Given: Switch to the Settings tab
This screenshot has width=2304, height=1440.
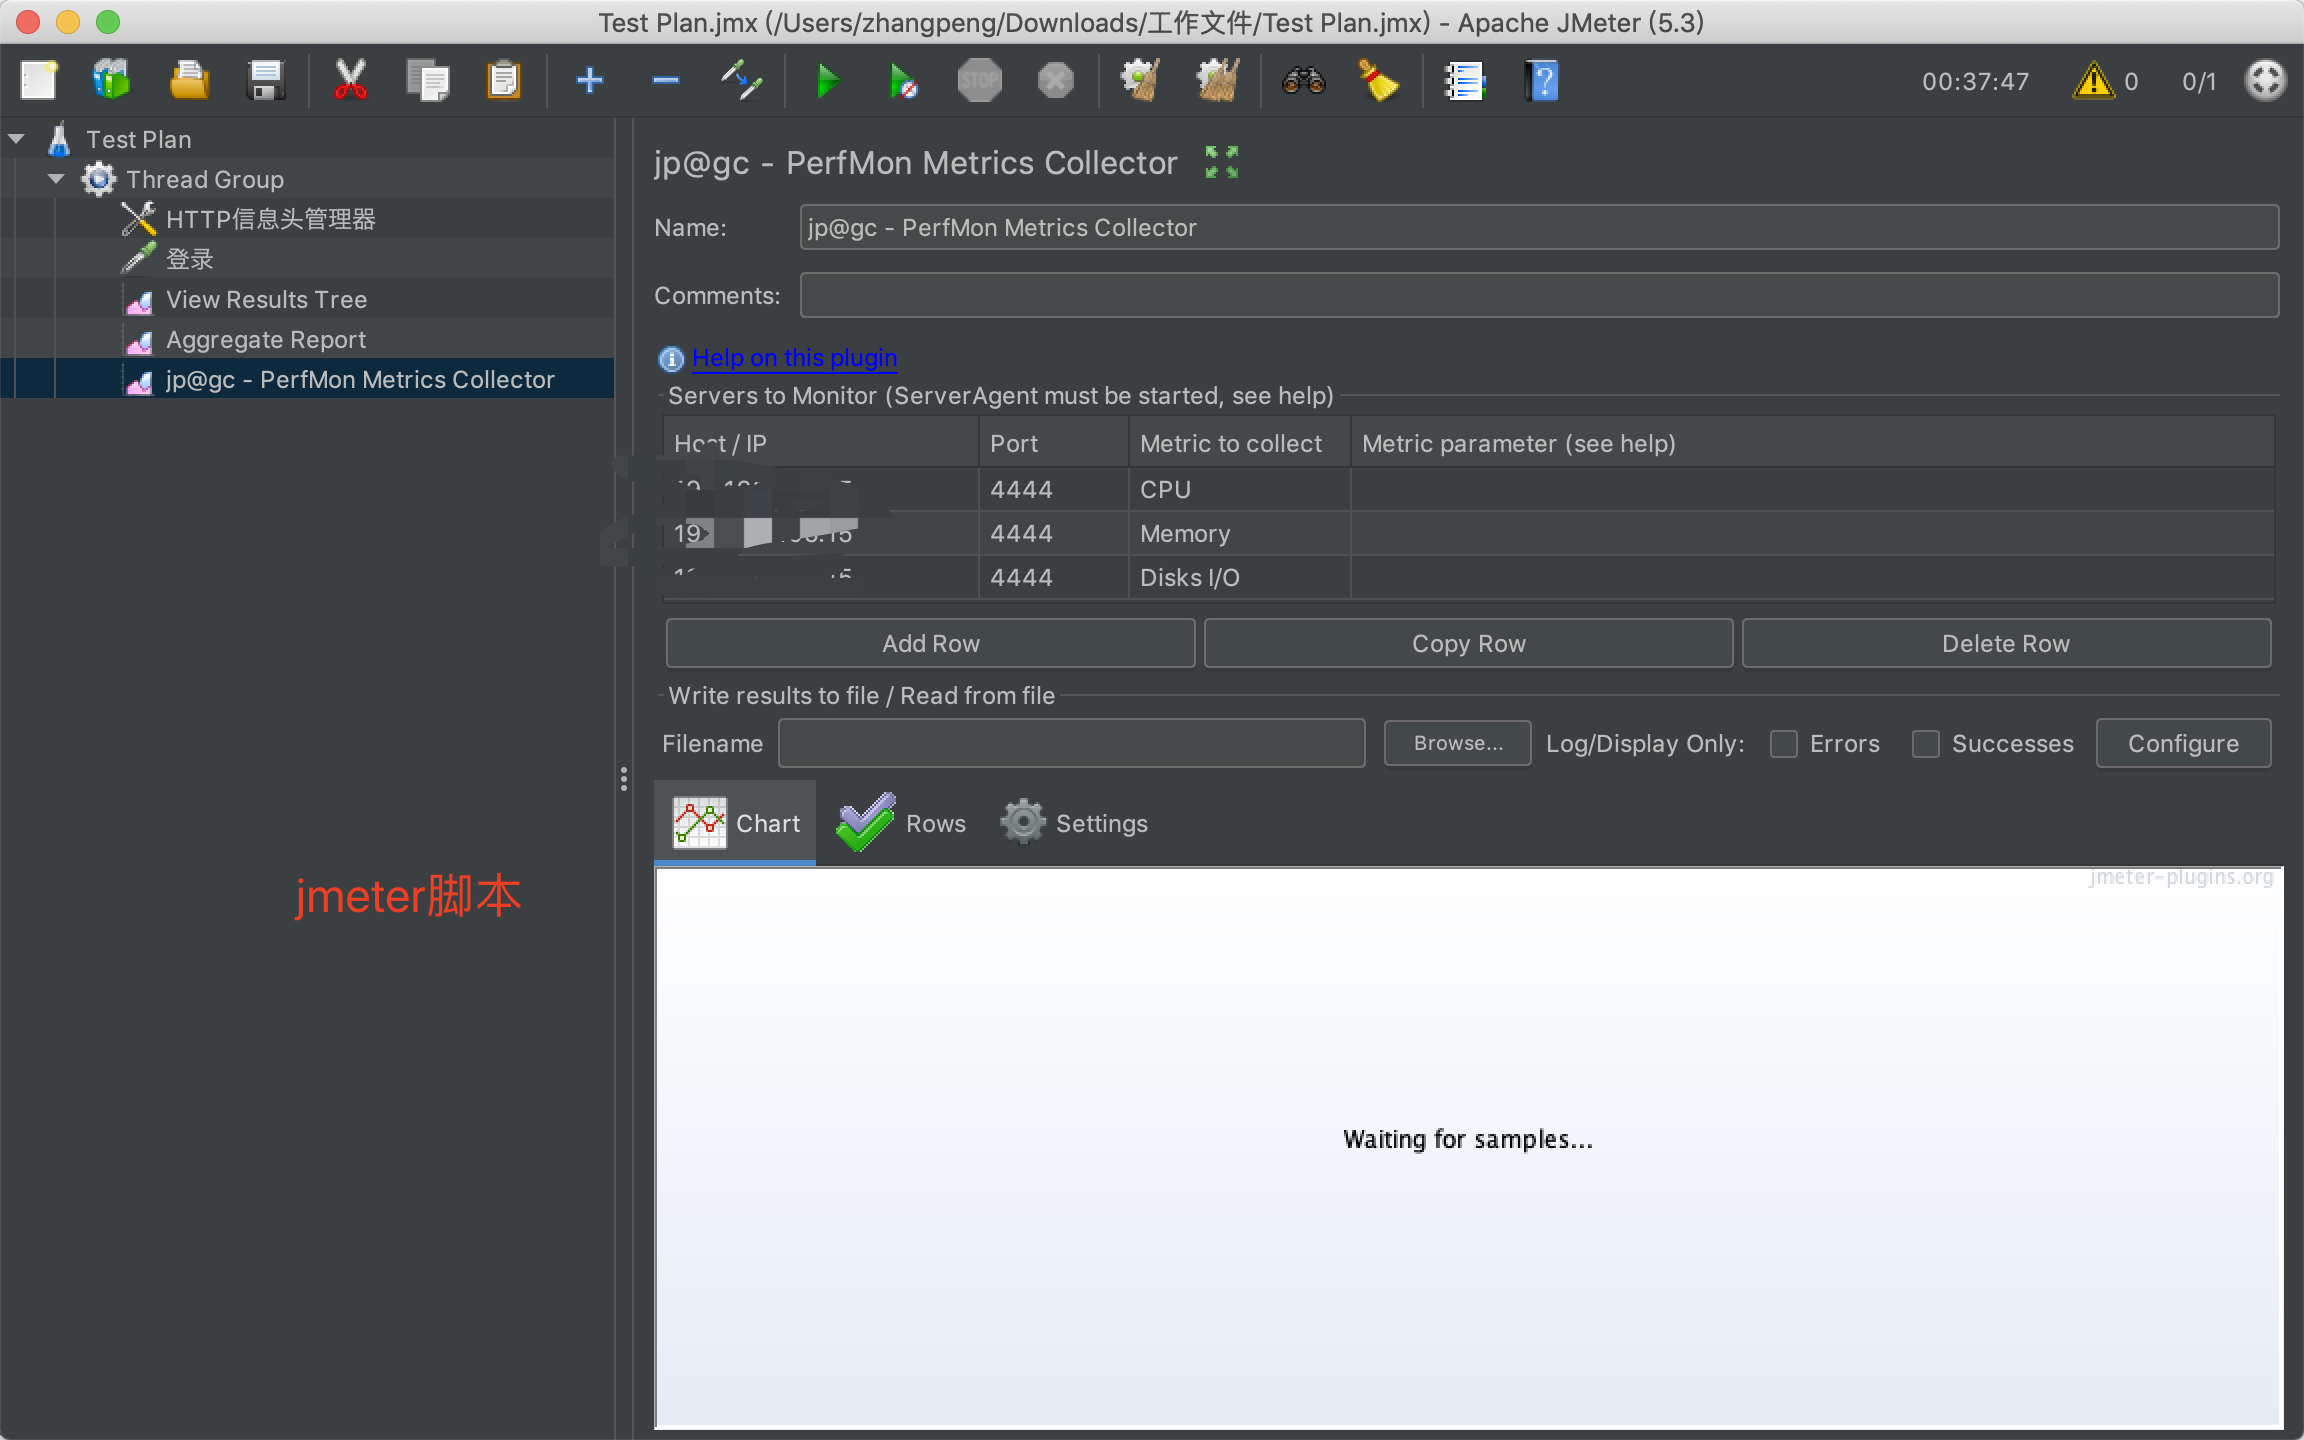Looking at the screenshot, I should (x=1075, y=823).
